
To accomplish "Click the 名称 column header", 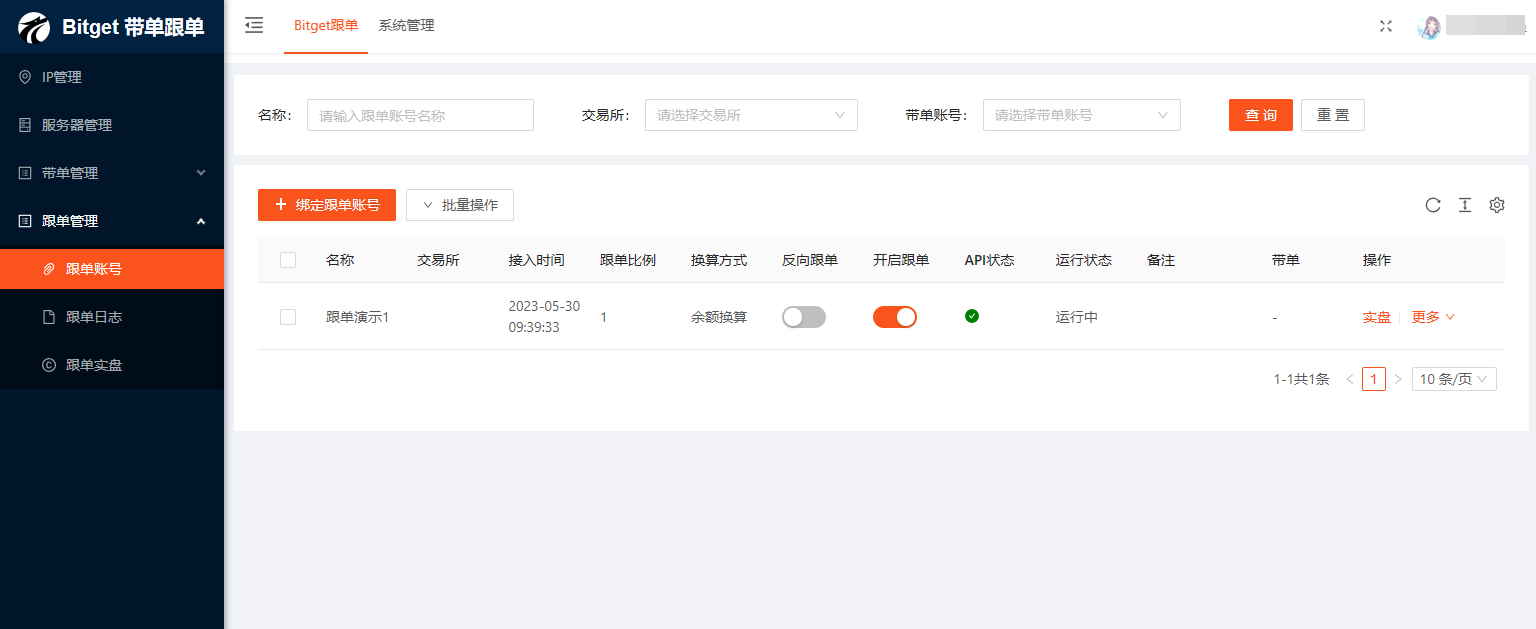I will [340, 260].
